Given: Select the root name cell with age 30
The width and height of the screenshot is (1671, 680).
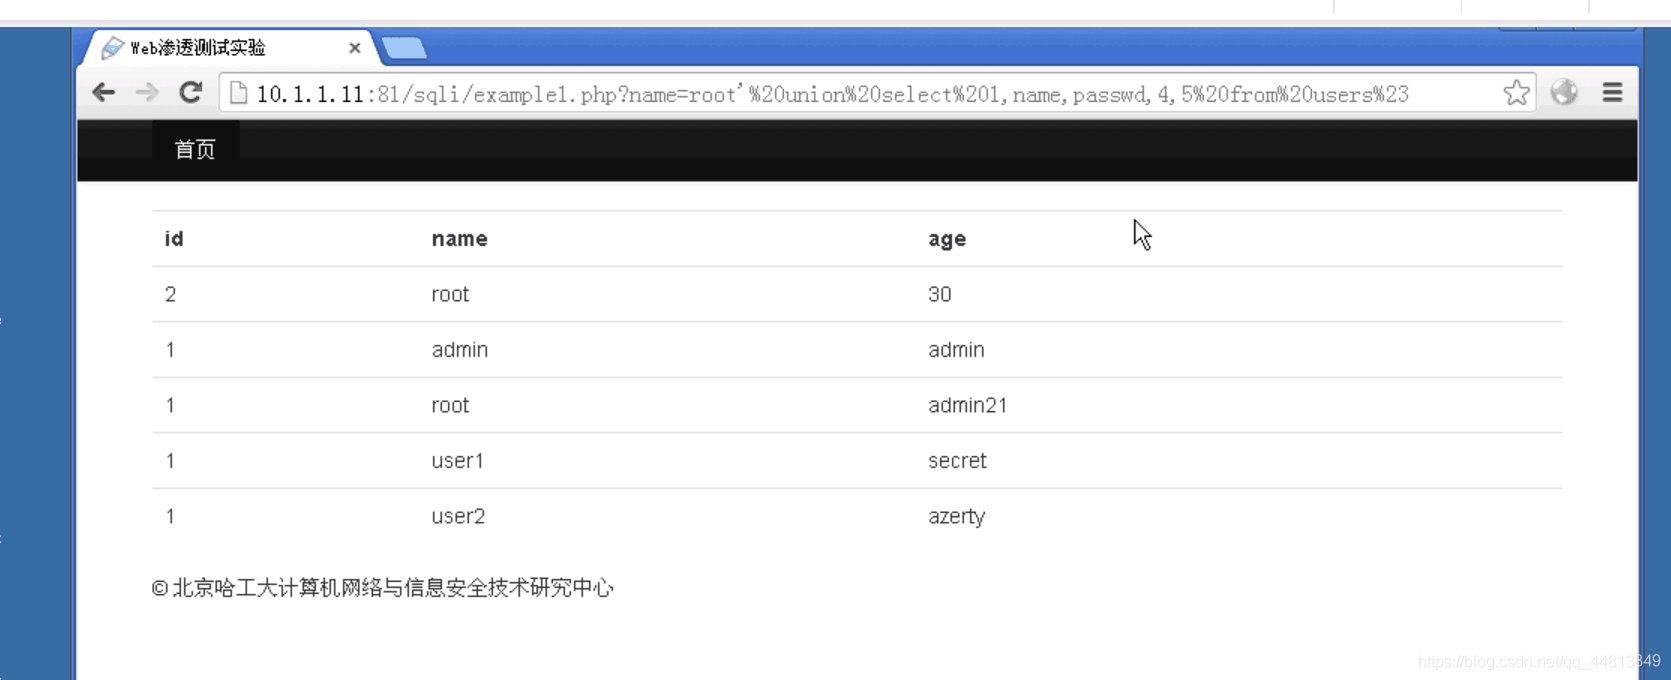Looking at the screenshot, I should (x=450, y=294).
